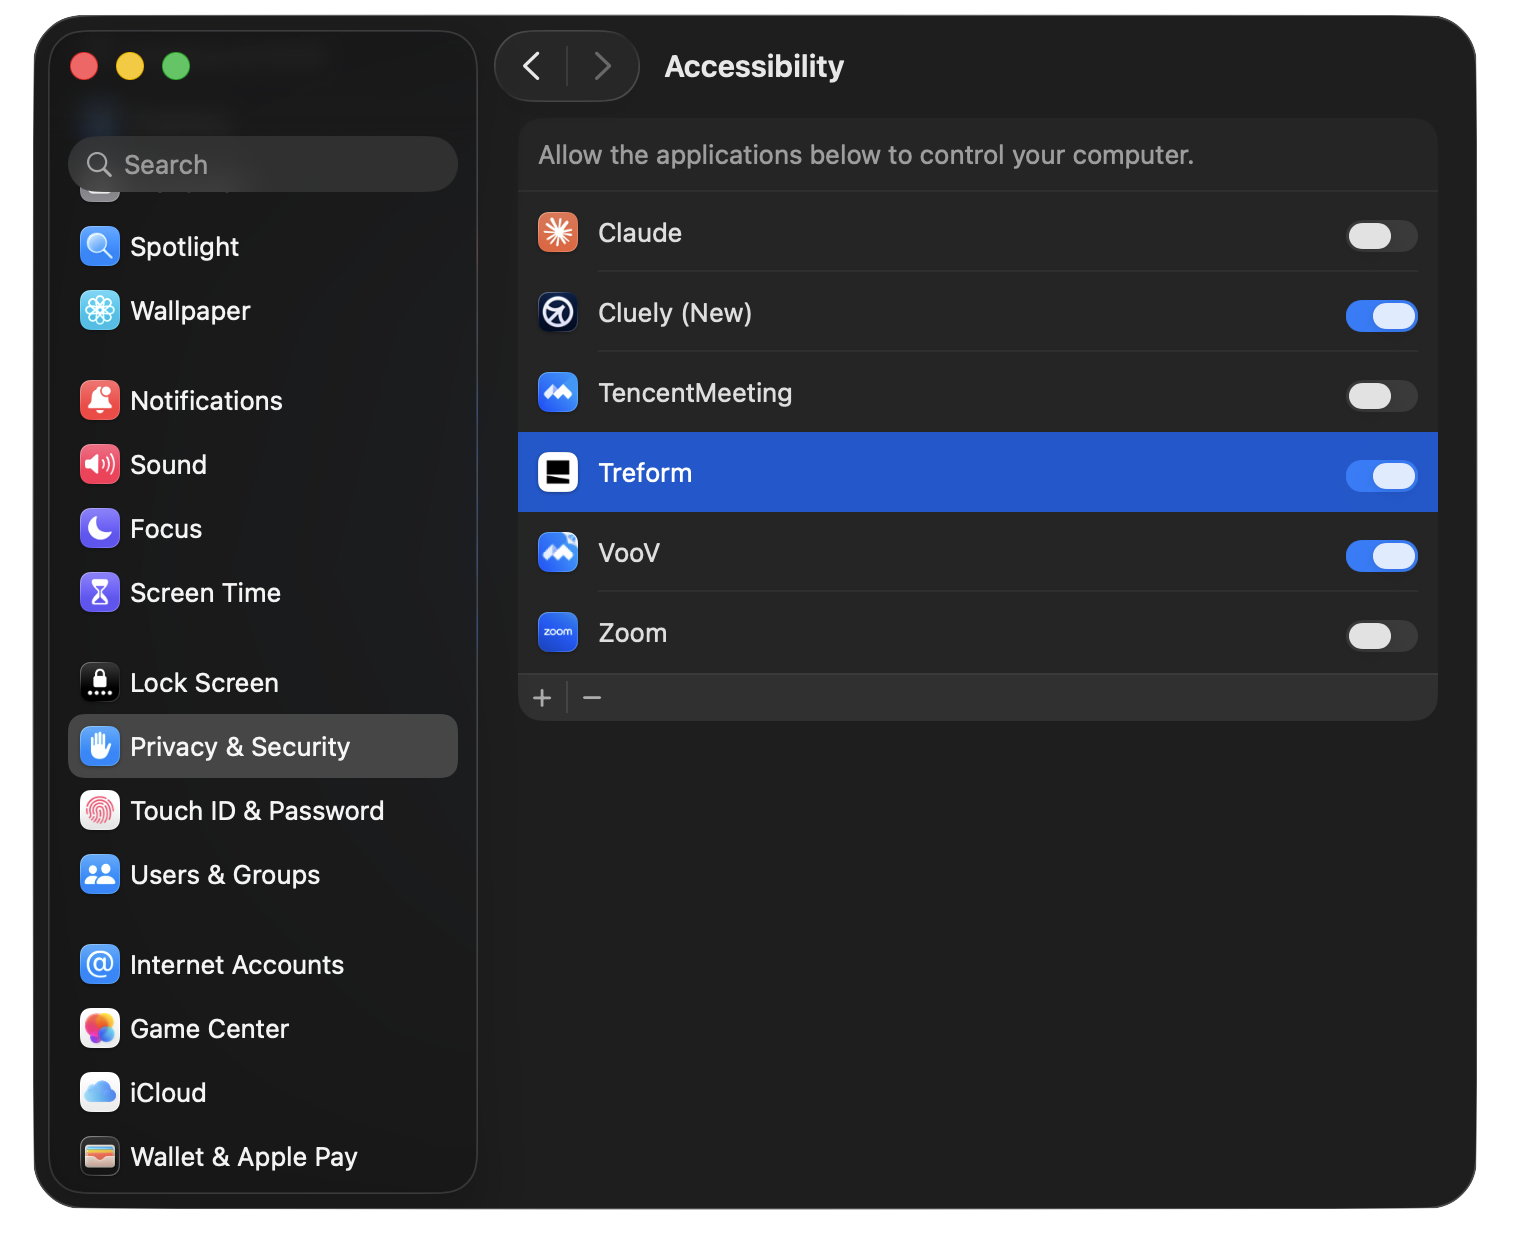Click the Claude app icon
The height and width of the screenshot is (1240, 1536).
pos(558,233)
